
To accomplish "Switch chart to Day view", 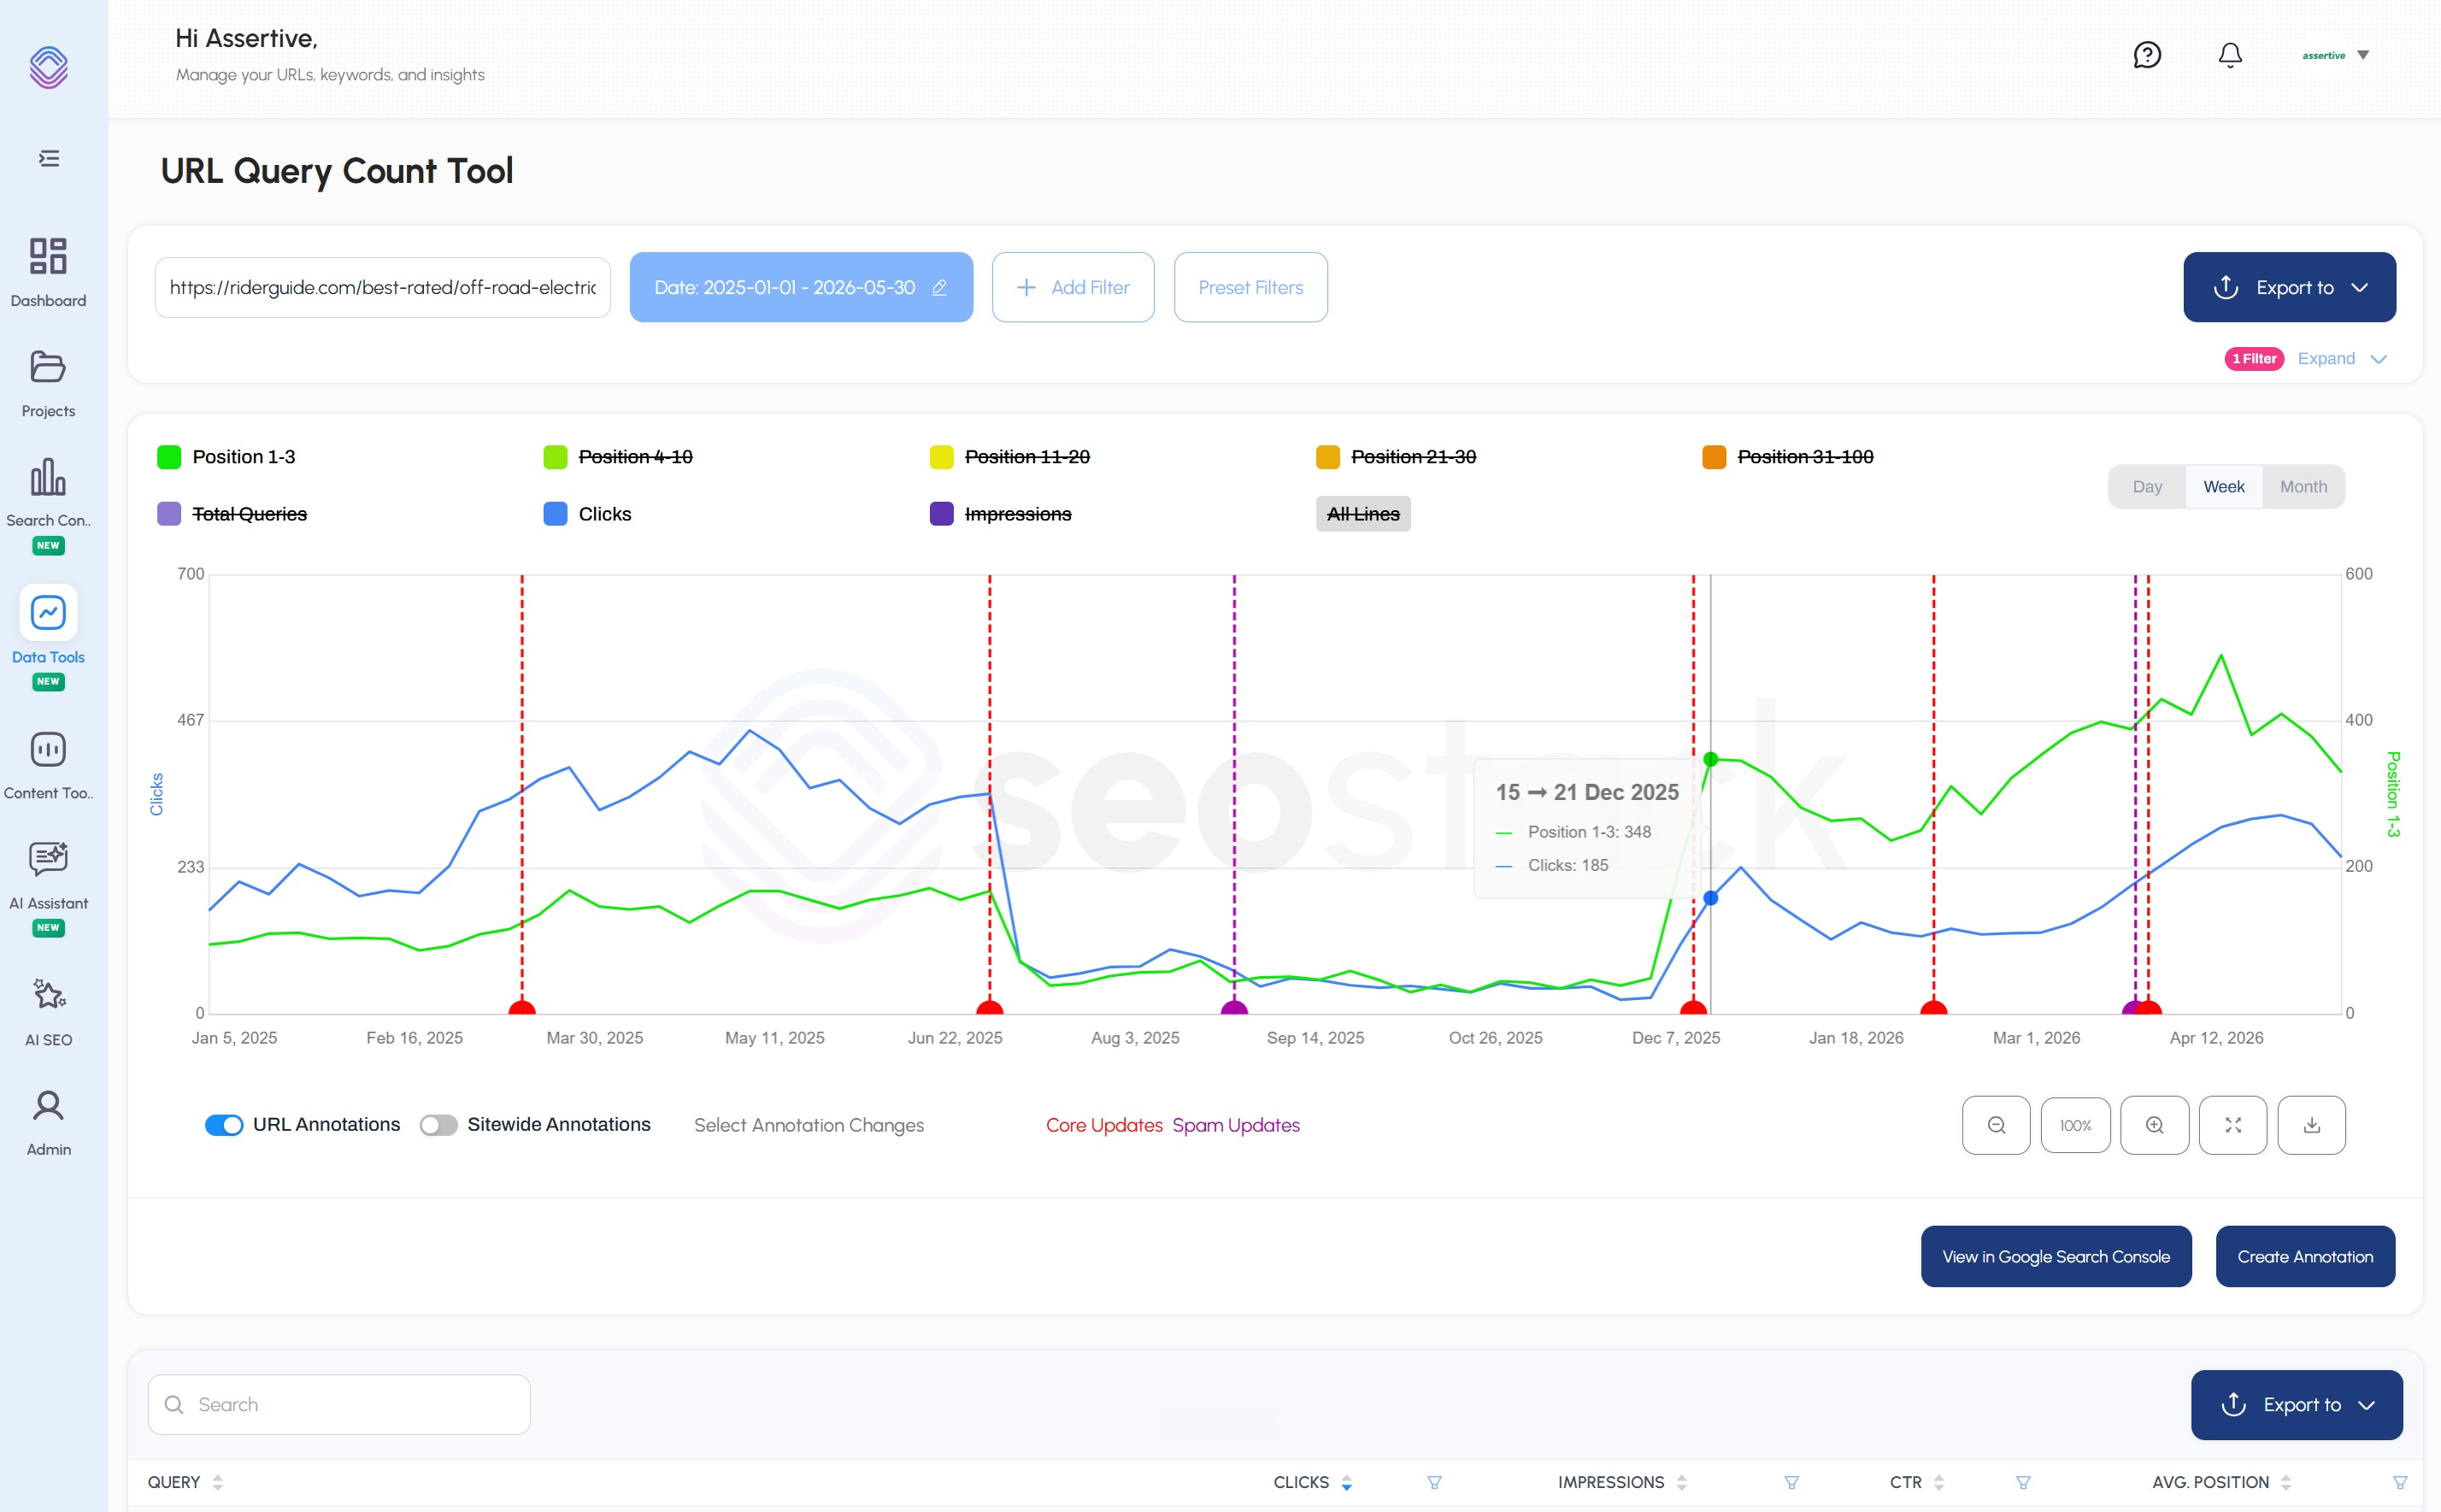I will point(2147,487).
